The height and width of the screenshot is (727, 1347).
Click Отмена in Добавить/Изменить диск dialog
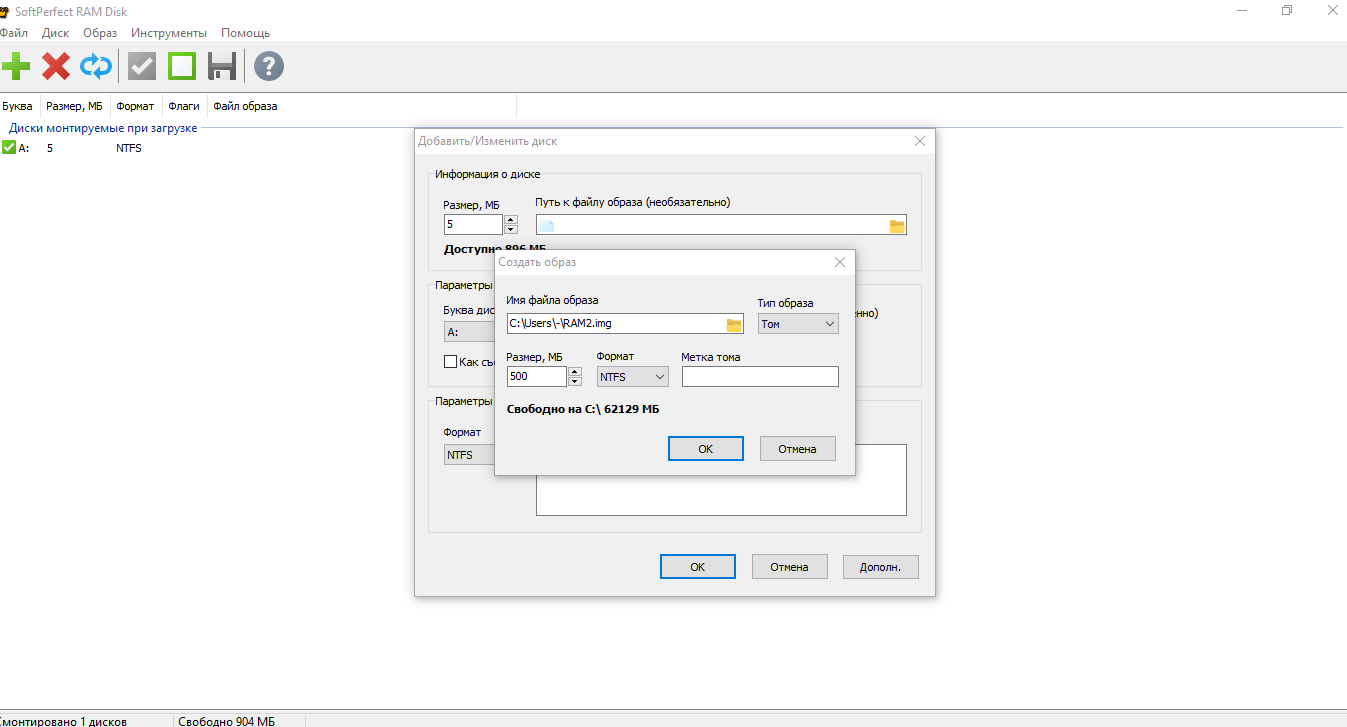click(x=789, y=567)
